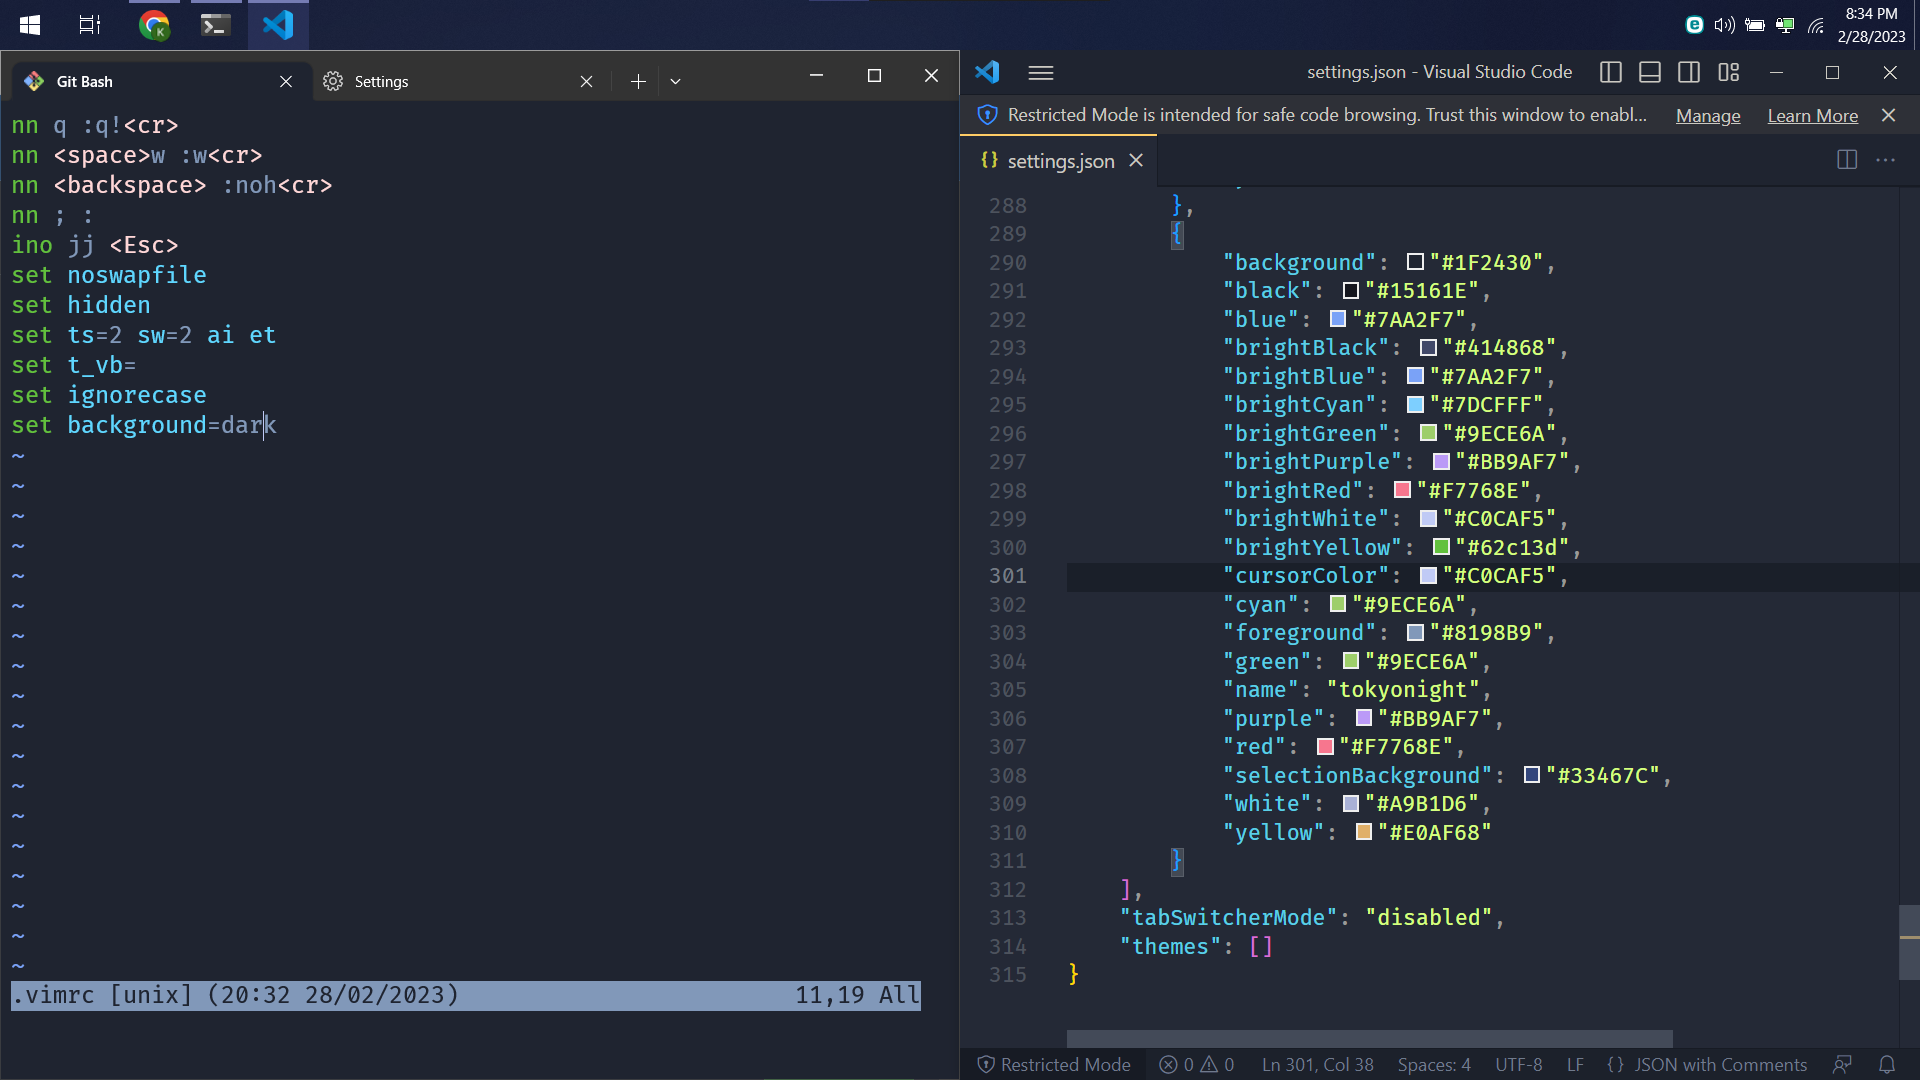The width and height of the screenshot is (1920, 1080).
Task: Click the Manage link in the Restricted Mode banner
Action: [1708, 115]
